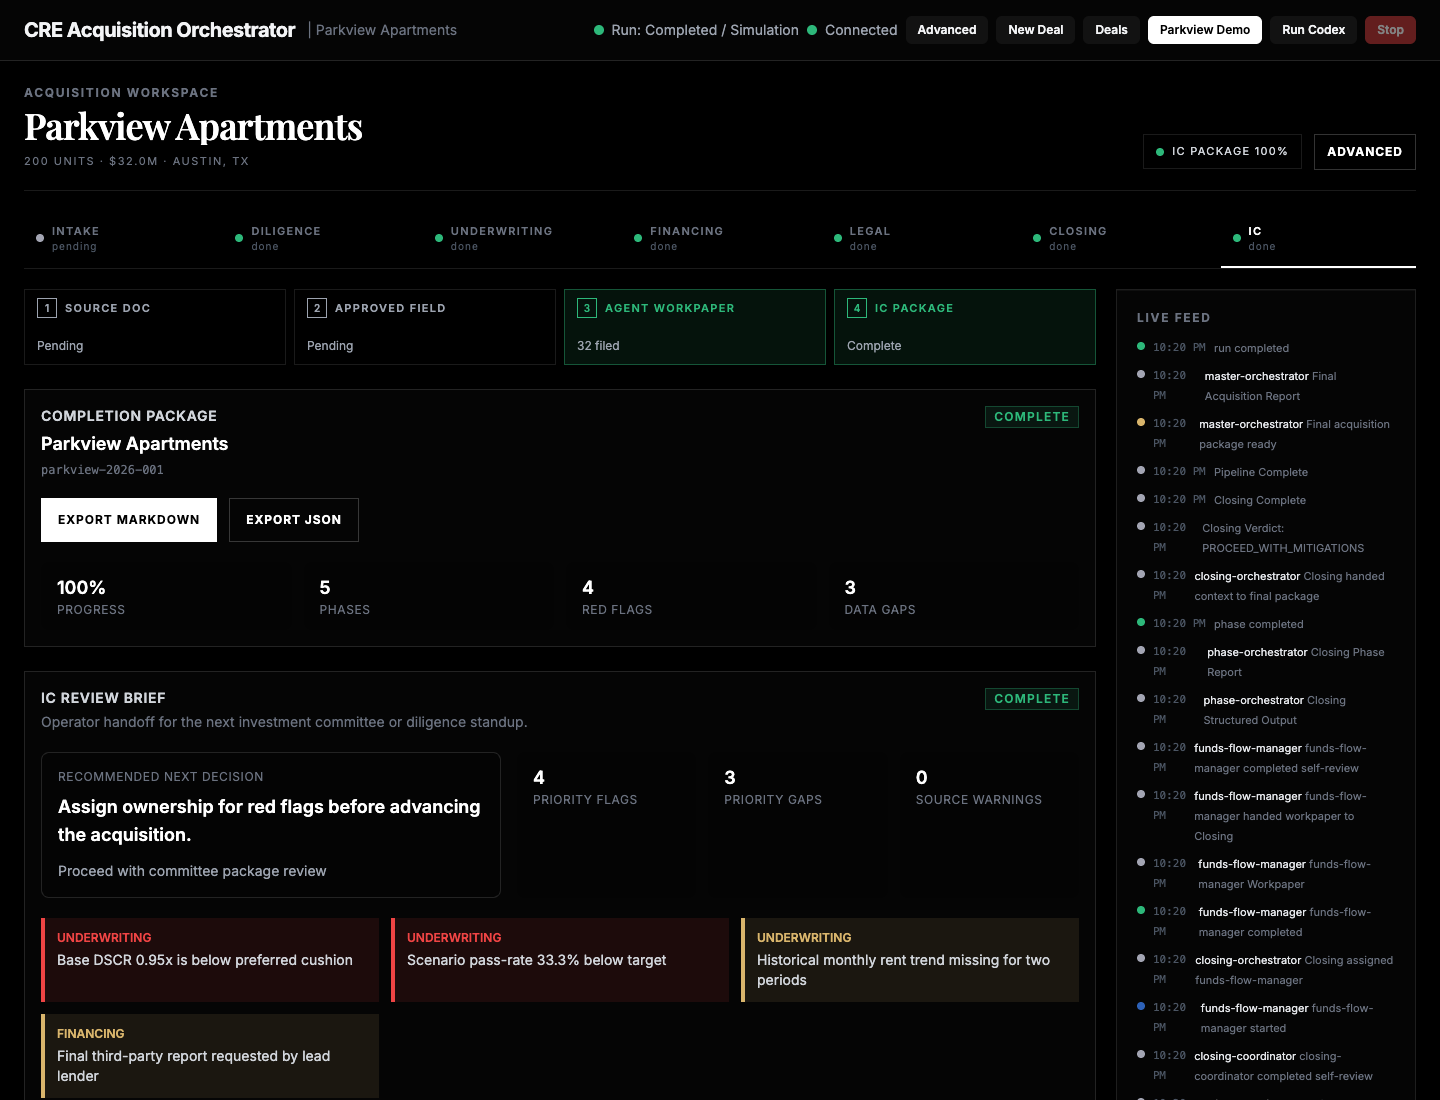Click the phase completed feed entry
The width and height of the screenshot is (1440, 1100).
click(x=1266, y=624)
